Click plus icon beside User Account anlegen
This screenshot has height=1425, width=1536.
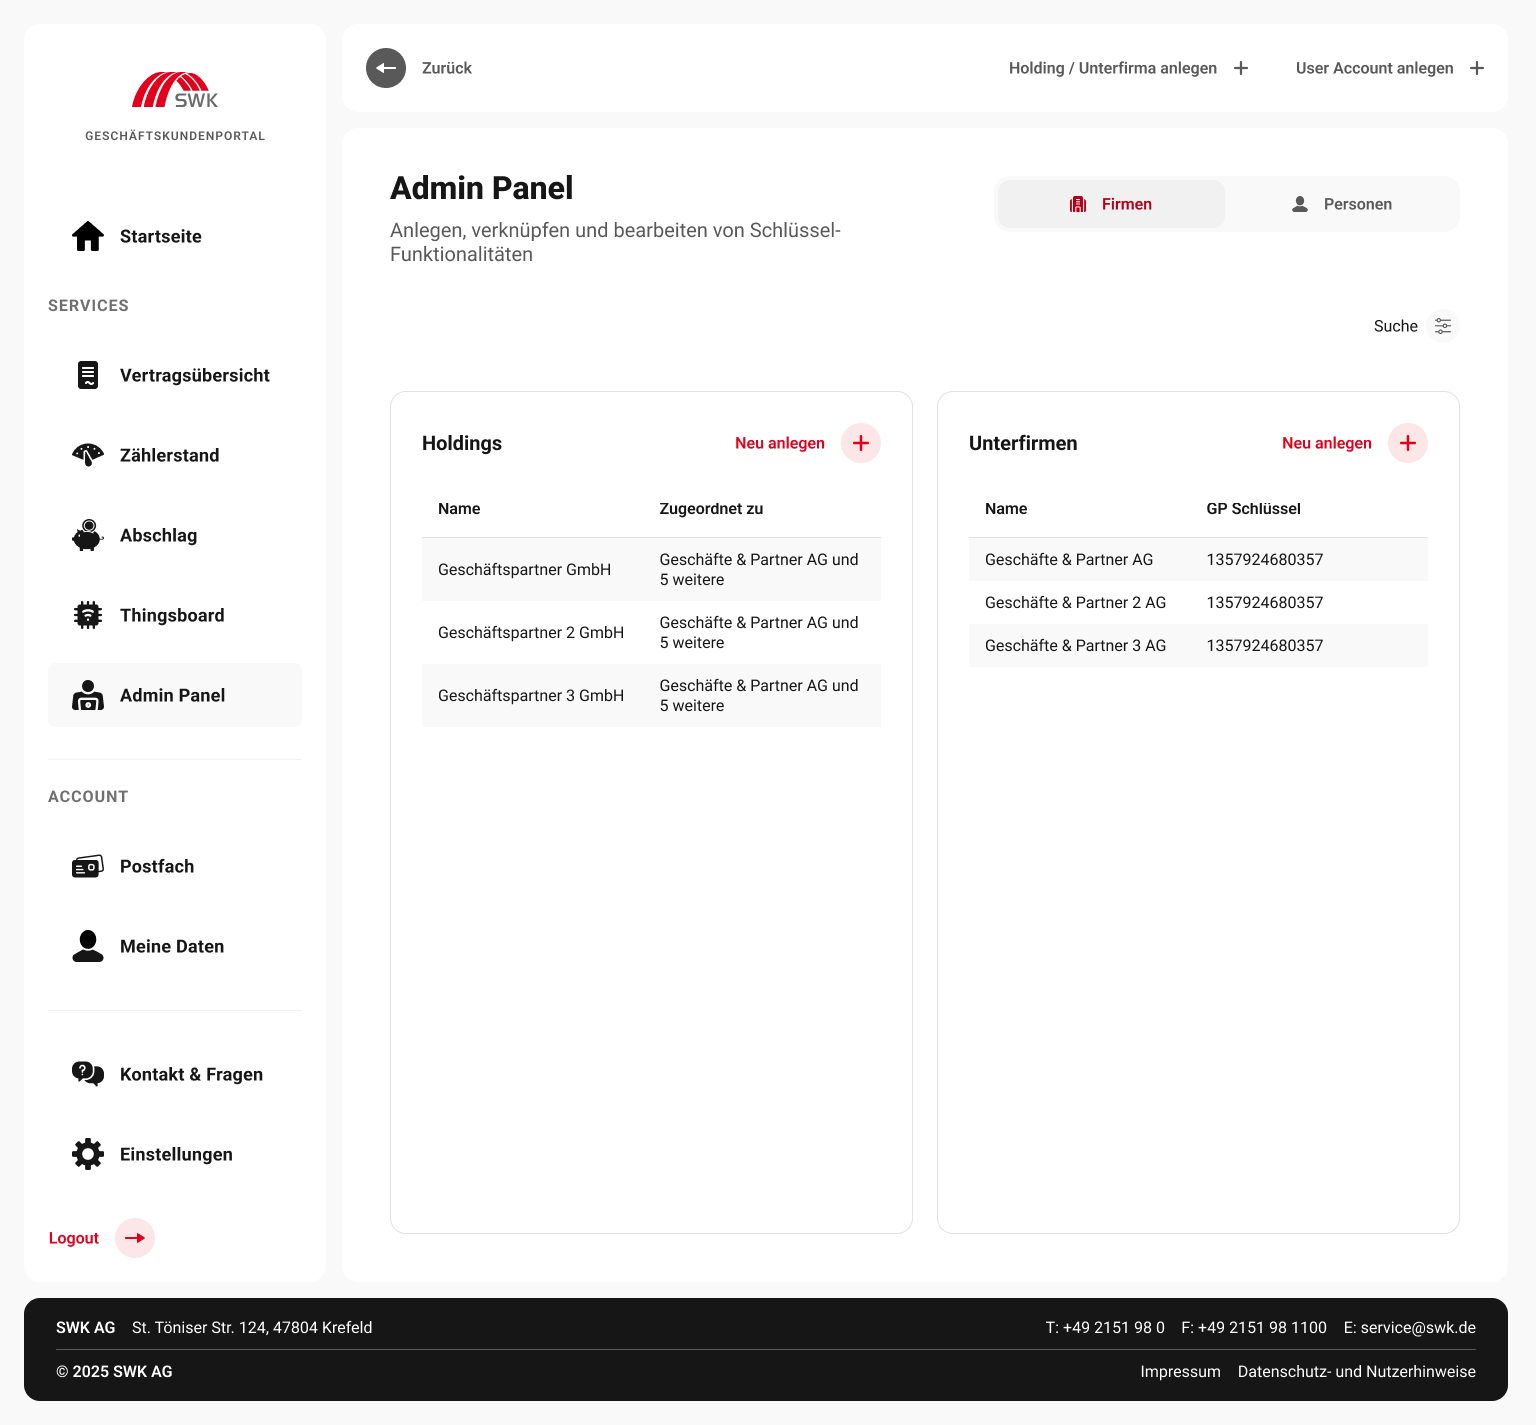1477,68
